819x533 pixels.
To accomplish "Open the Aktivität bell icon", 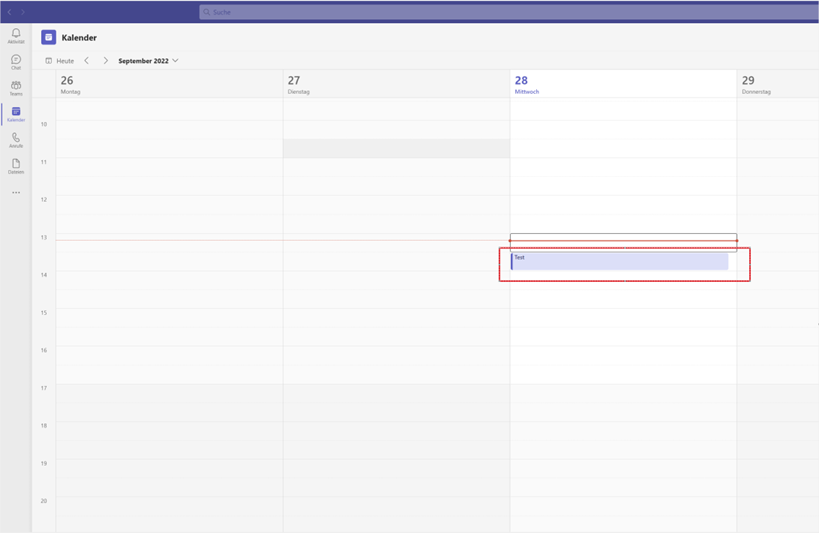I will click(x=16, y=36).
